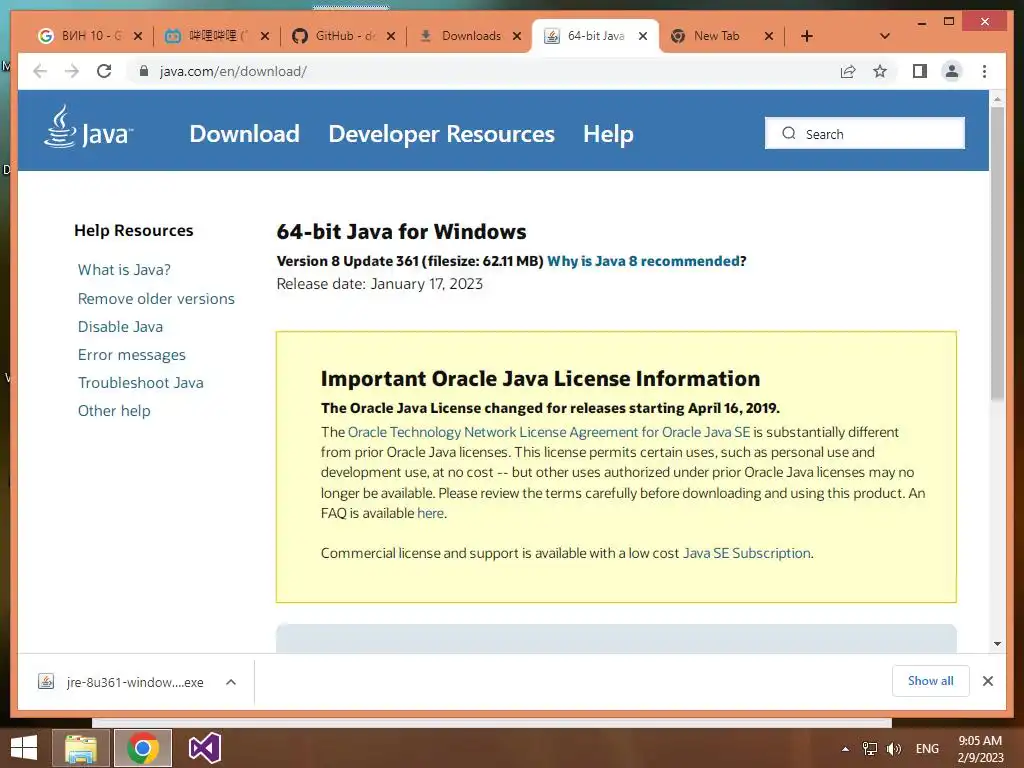Switch to the New Tab tab
1024x768 pixels.
point(716,36)
